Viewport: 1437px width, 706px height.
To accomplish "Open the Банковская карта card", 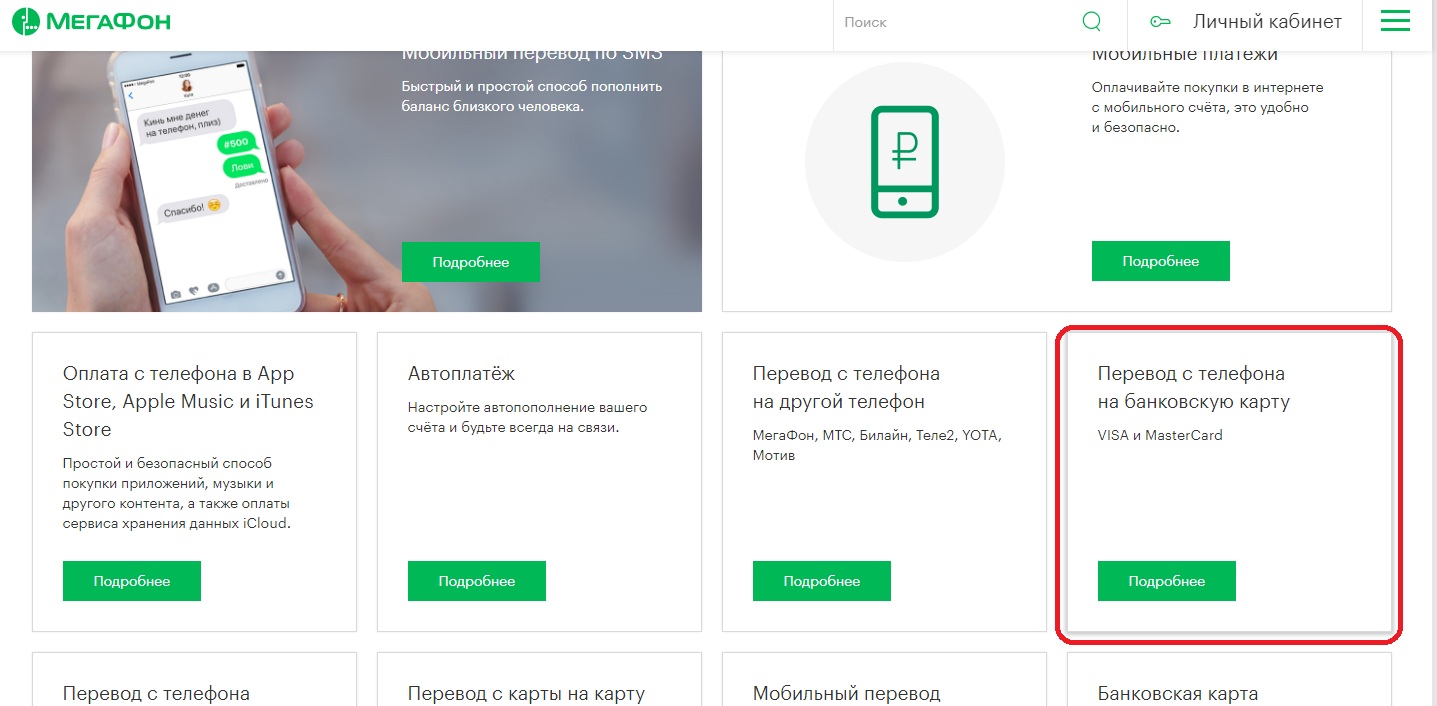I will 1177,693.
